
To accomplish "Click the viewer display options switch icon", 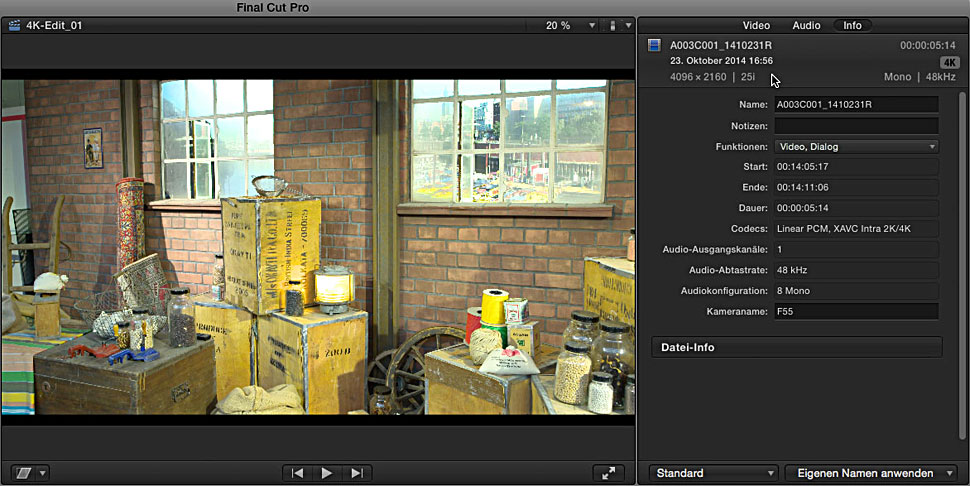I will point(612,25).
